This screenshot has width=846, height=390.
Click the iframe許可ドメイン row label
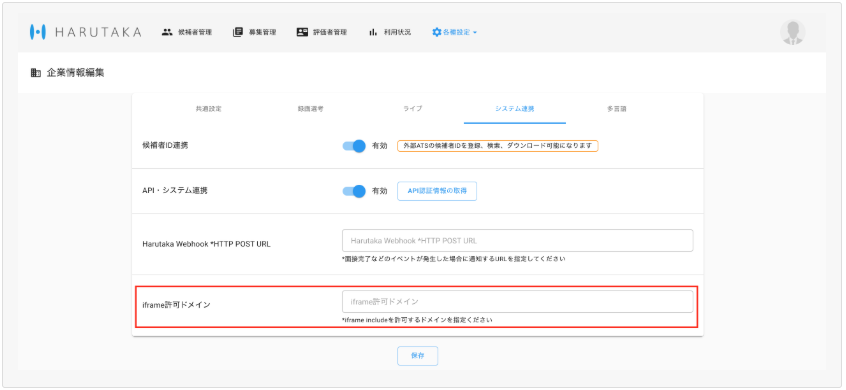pyautogui.click(x=176, y=305)
